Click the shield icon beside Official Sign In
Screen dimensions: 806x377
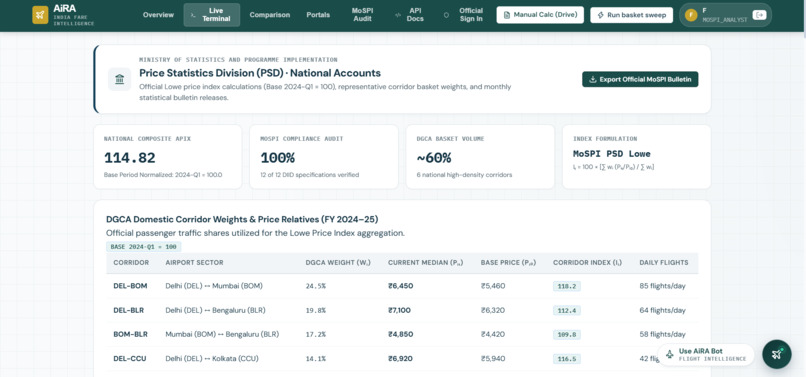point(446,15)
